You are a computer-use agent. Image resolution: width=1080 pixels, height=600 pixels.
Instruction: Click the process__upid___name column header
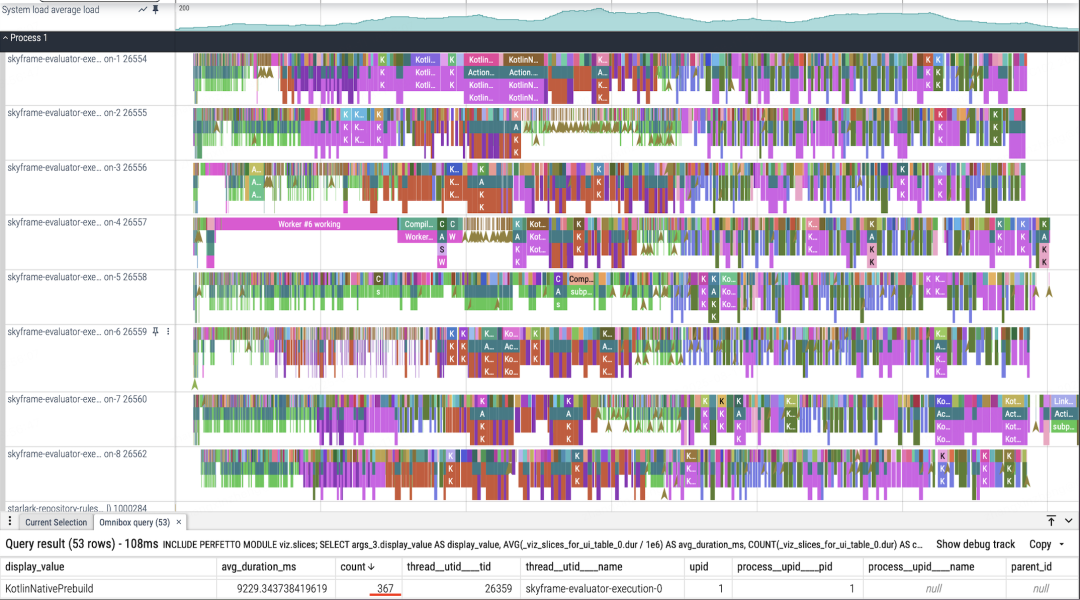coord(921,567)
